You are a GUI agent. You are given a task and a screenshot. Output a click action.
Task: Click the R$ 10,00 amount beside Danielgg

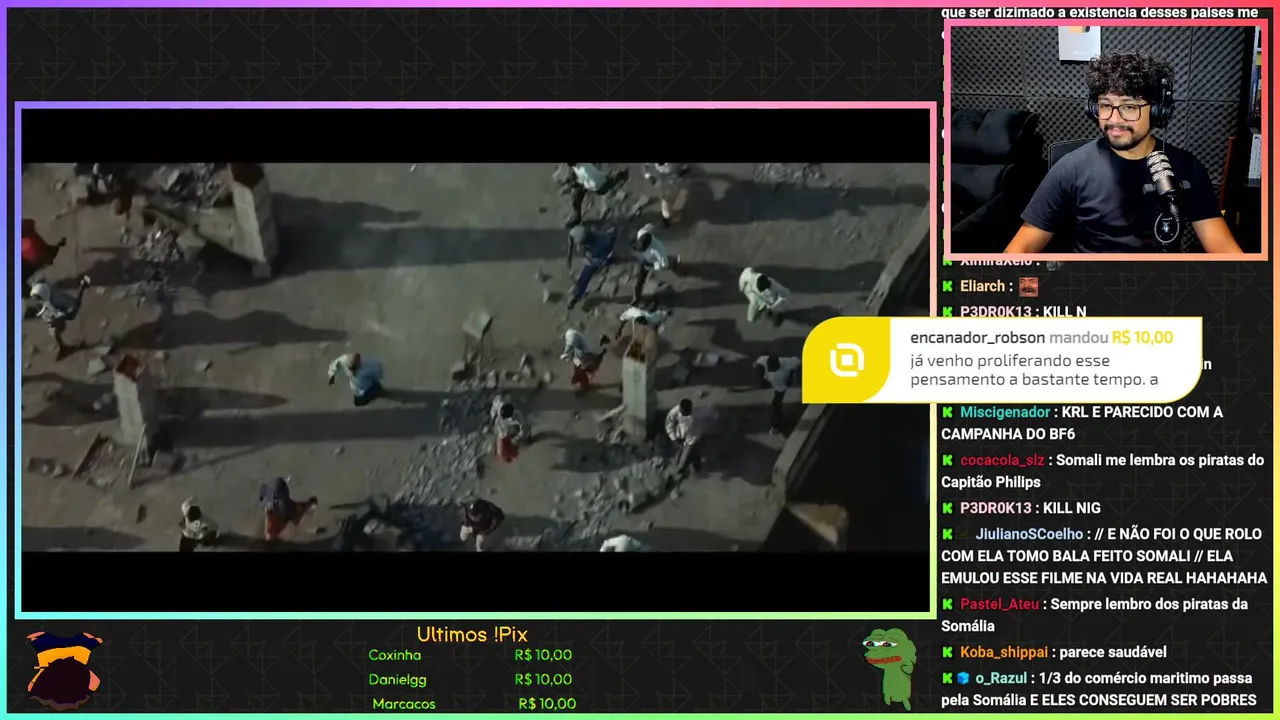click(x=543, y=679)
